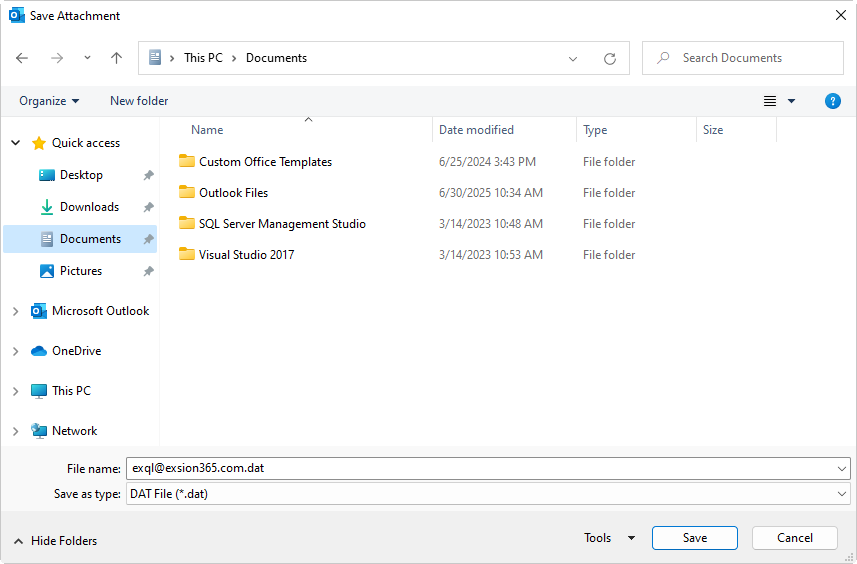The image size is (857, 564).
Task: Open Downloads in the navigation pane
Action: 90,207
